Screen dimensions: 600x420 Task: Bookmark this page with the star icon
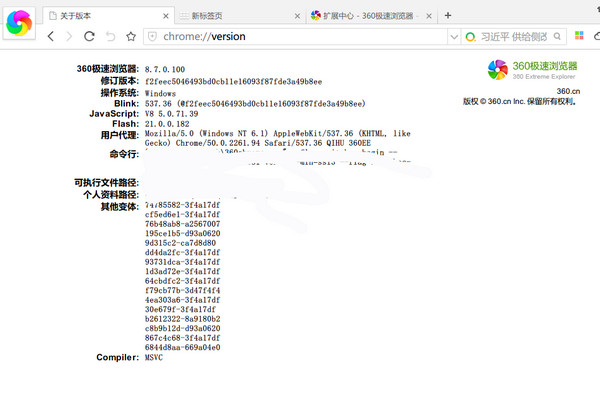click(x=131, y=36)
